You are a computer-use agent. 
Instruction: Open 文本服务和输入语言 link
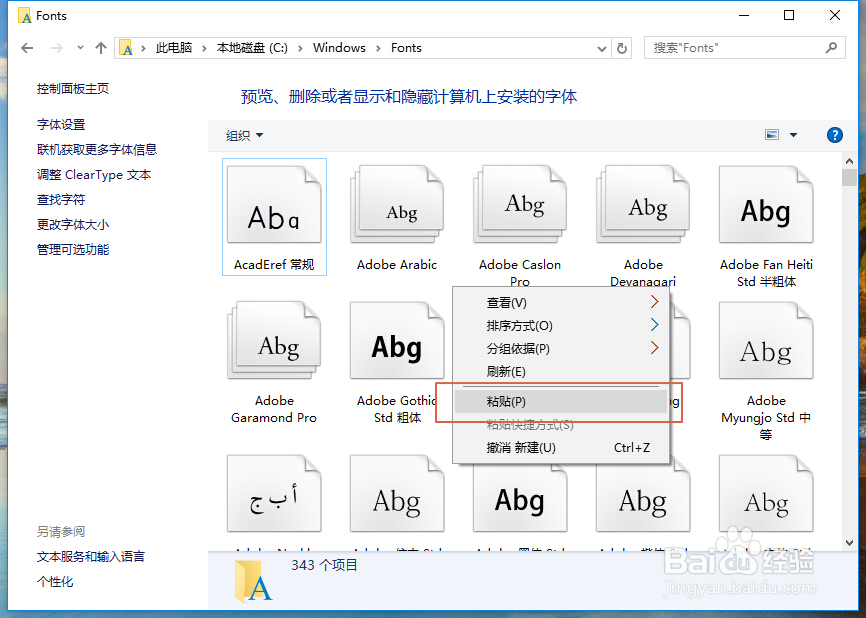(x=91, y=556)
